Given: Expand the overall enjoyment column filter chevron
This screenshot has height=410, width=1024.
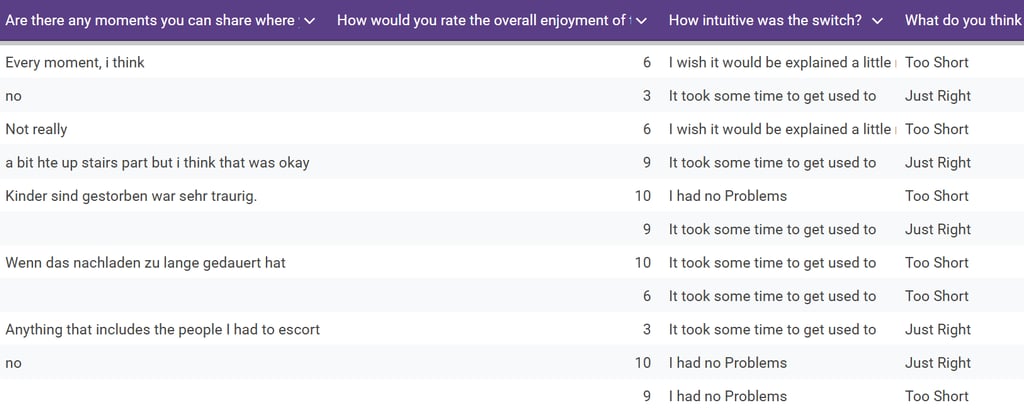Looking at the screenshot, I should (x=641, y=20).
